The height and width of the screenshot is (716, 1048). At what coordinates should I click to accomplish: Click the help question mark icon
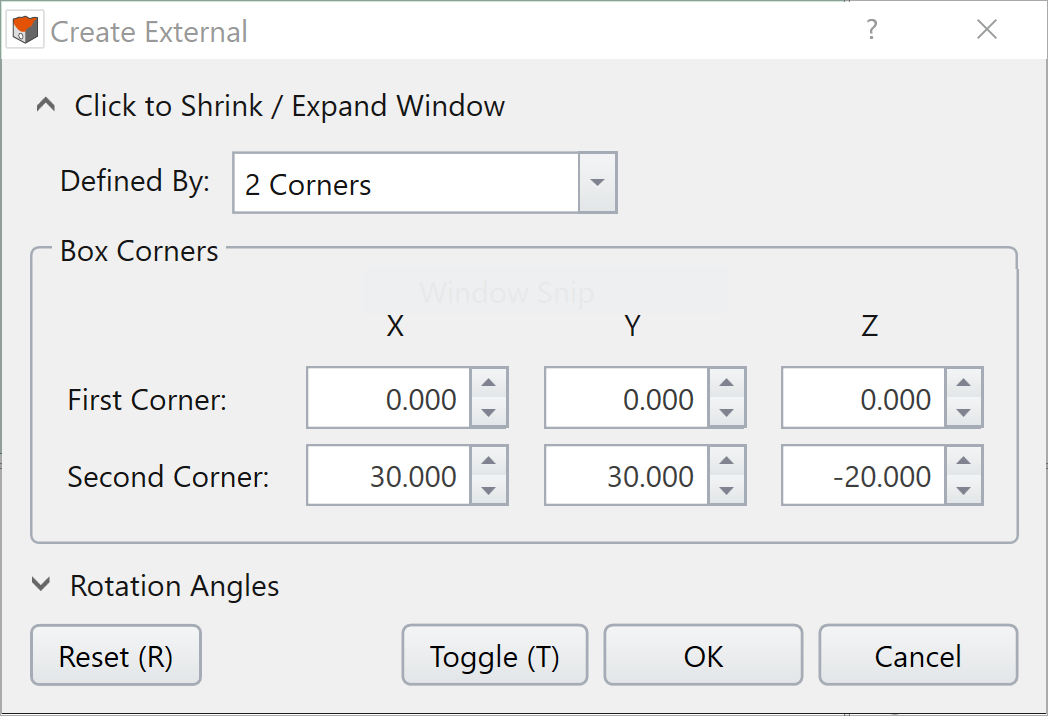[871, 30]
